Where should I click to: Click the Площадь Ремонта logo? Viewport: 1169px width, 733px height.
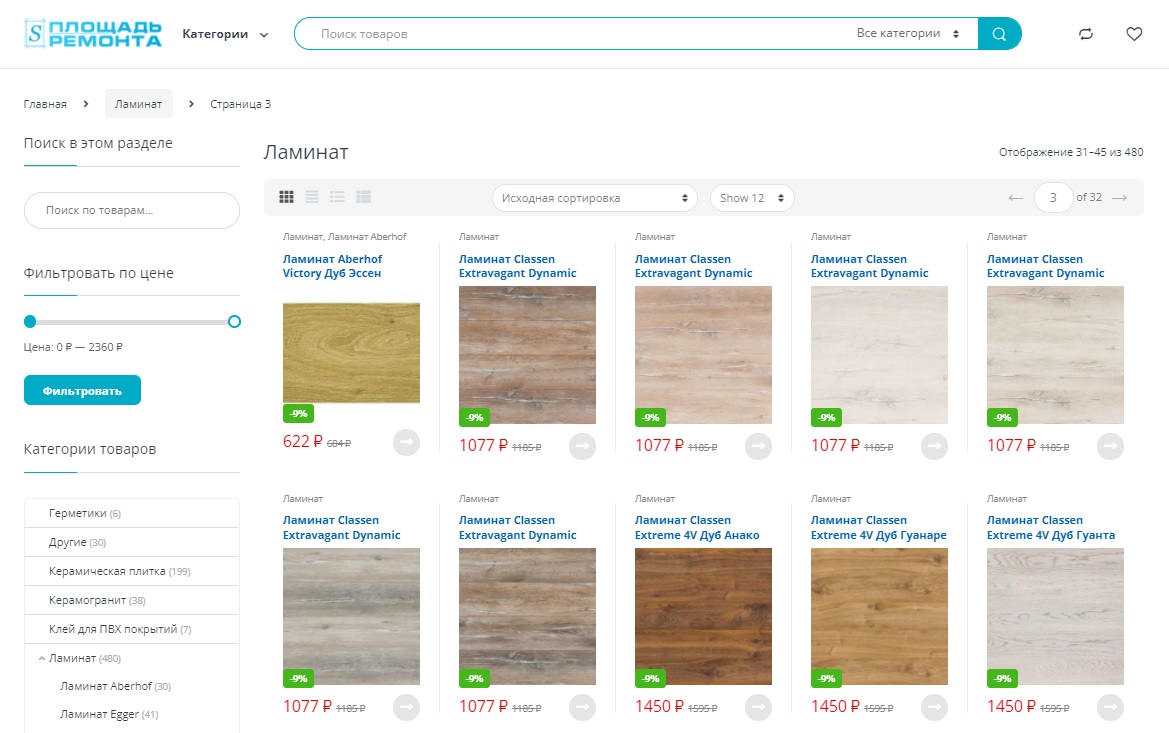click(93, 34)
